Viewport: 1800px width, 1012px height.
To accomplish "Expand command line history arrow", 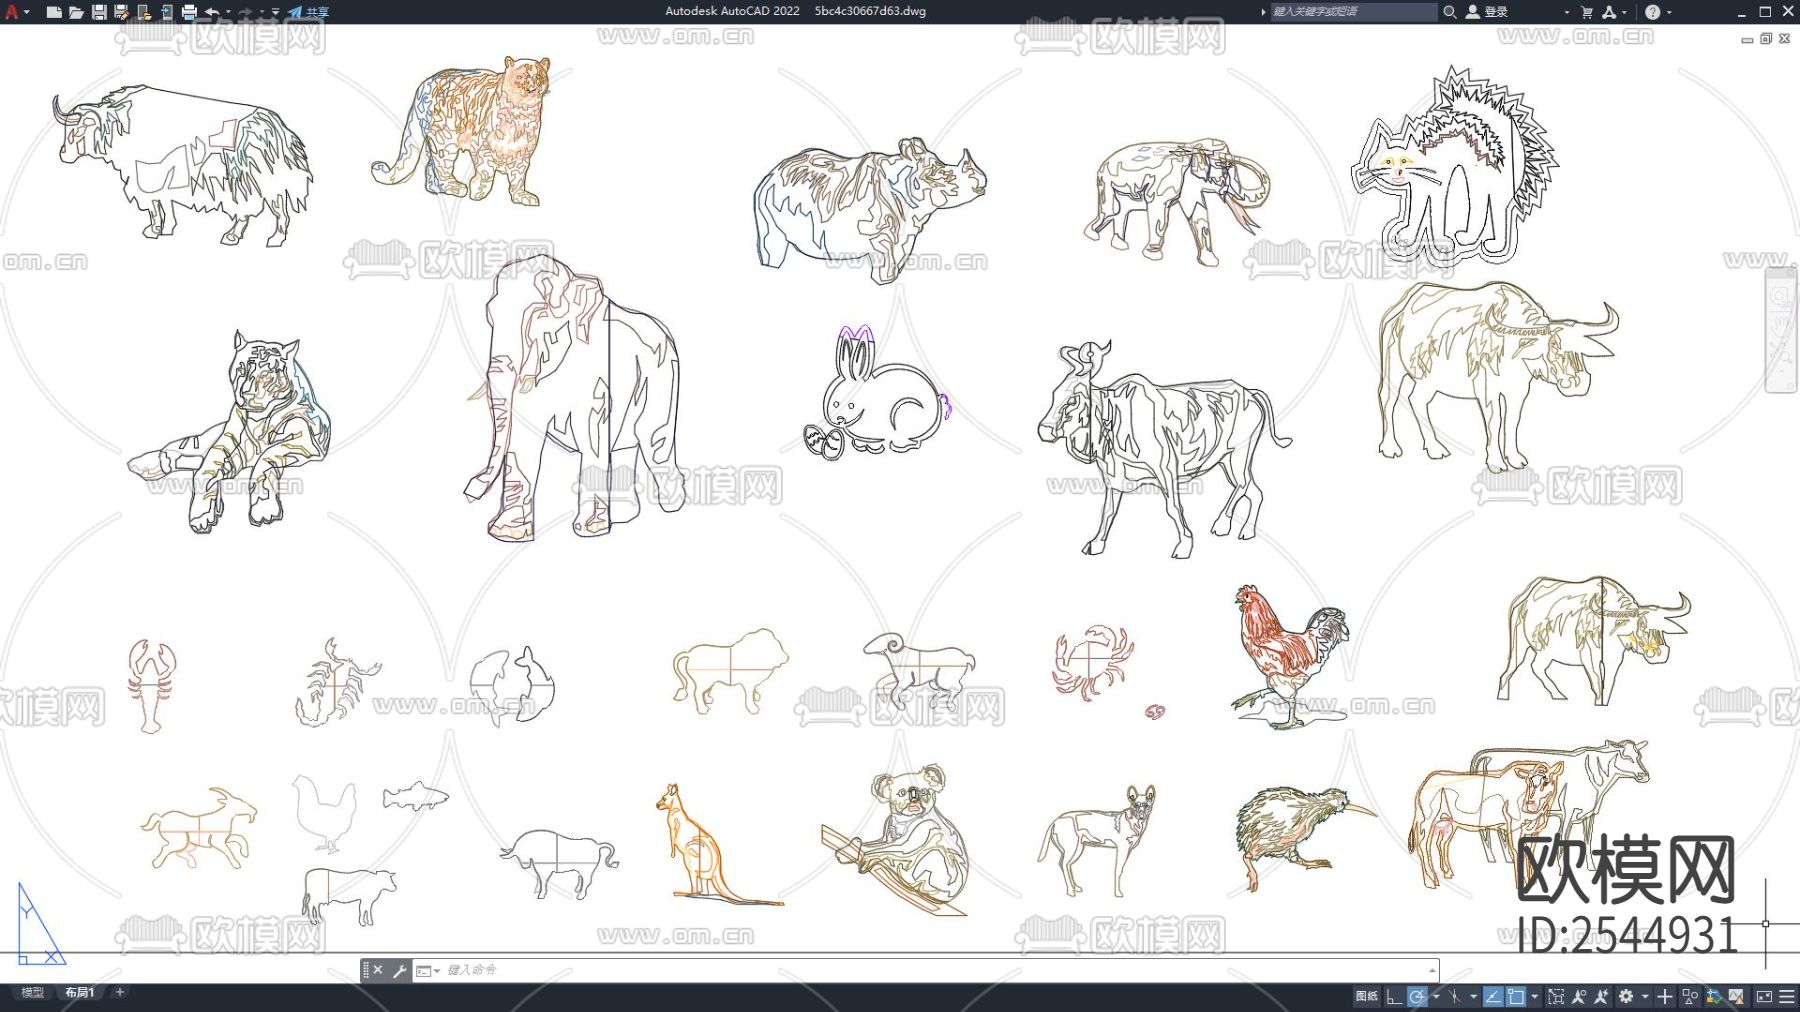I will [x=1432, y=970].
